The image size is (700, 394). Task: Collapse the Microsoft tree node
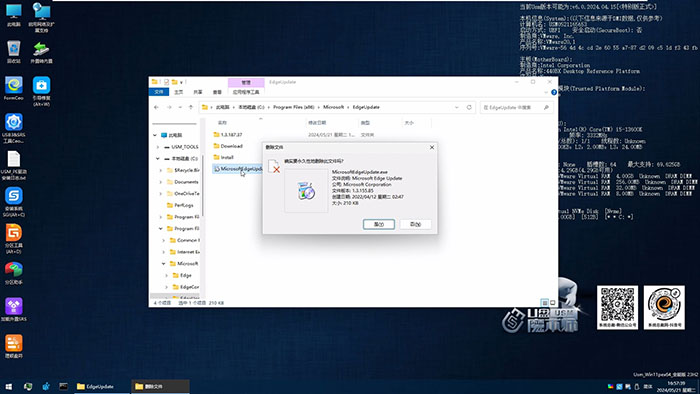pos(164,263)
